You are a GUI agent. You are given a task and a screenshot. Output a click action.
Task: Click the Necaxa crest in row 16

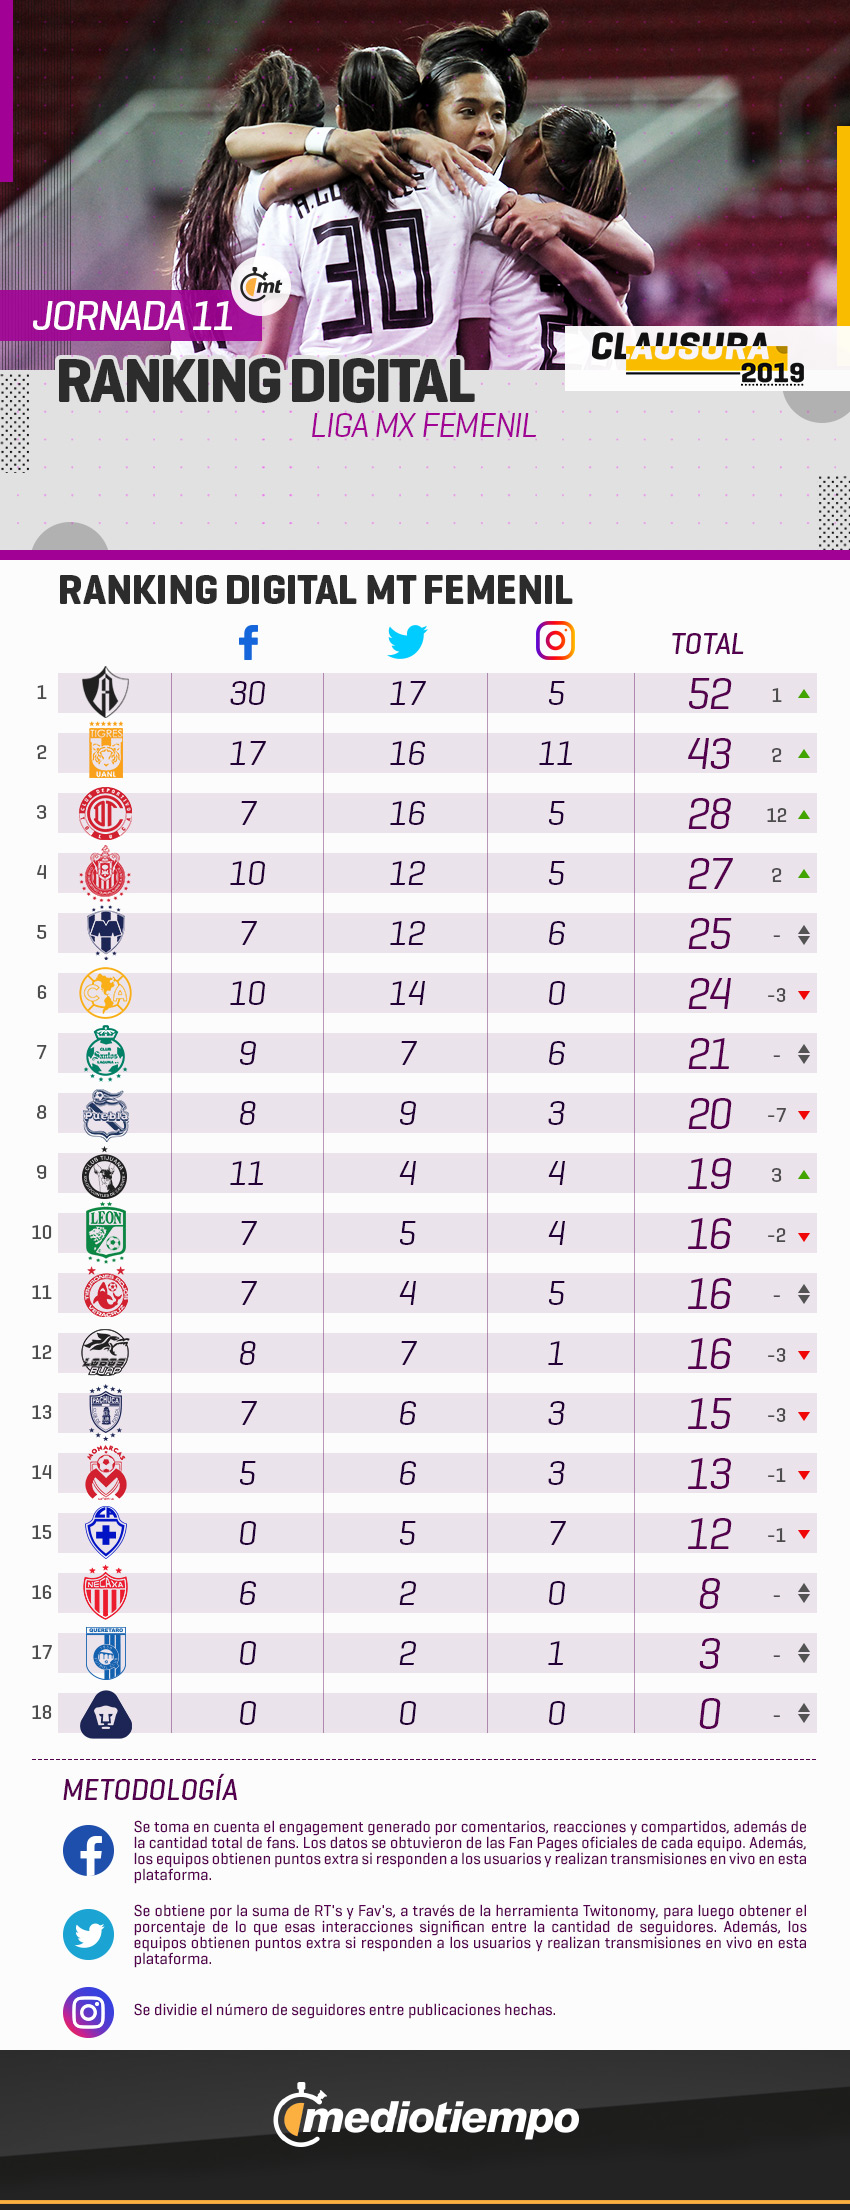[106, 1593]
